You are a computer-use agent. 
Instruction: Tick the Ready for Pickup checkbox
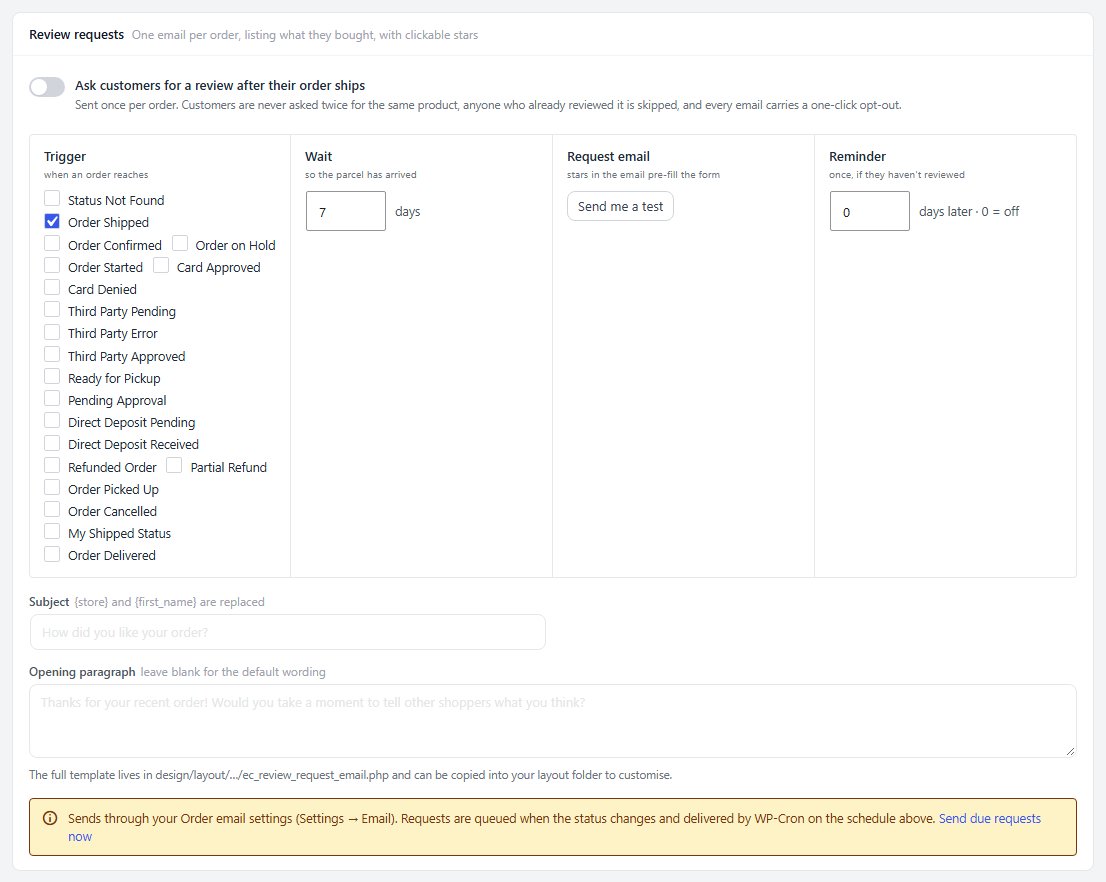52,376
